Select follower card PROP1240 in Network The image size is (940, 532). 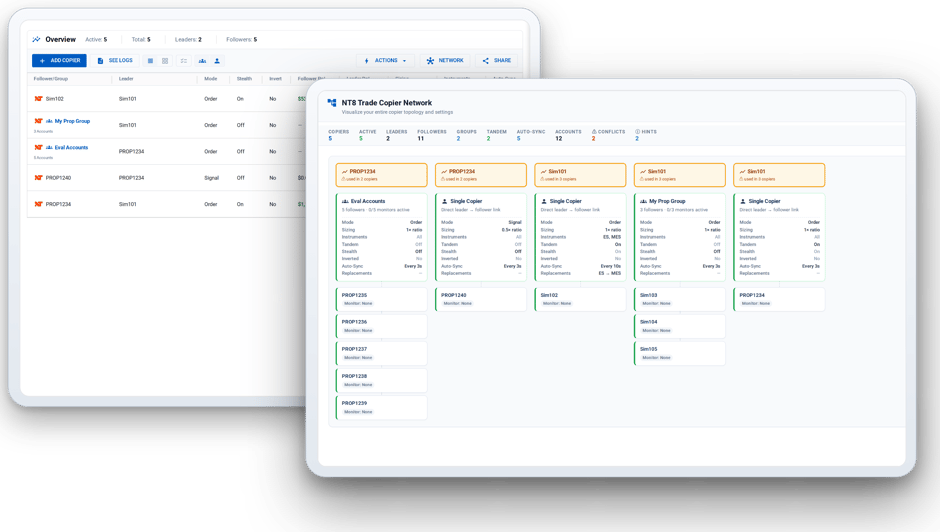481,299
